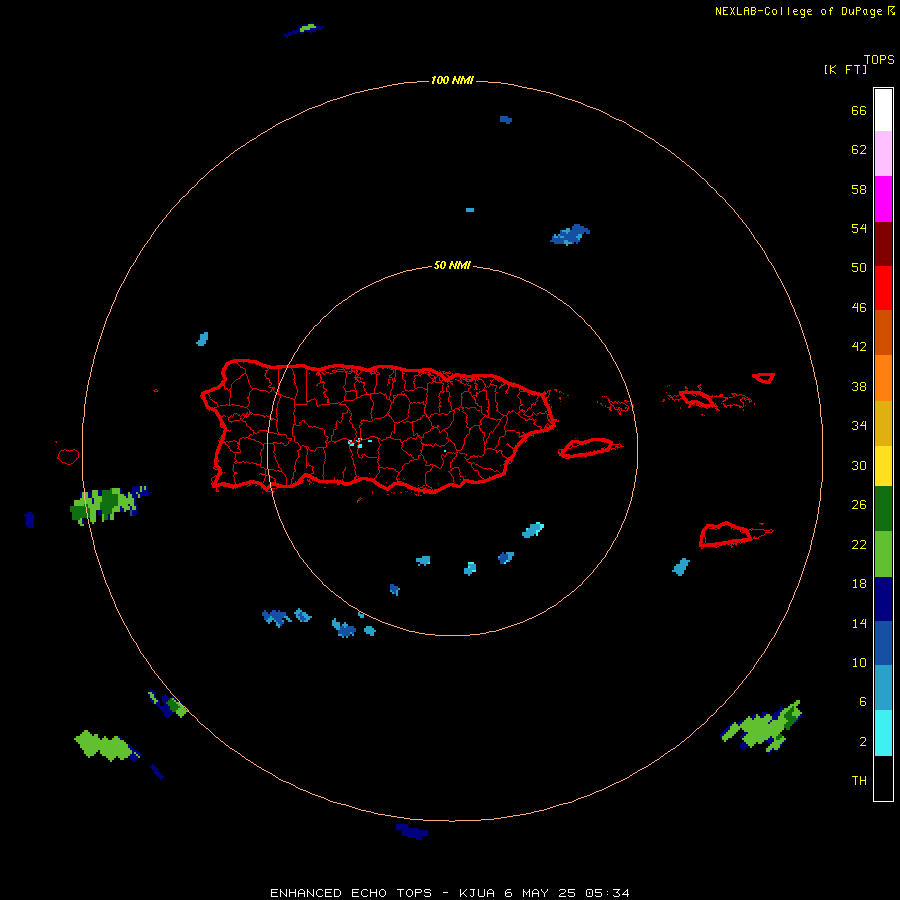Click the navy echo below the southern 100 NMI ring
The image size is (900, 900).
[x=412, y=831]
